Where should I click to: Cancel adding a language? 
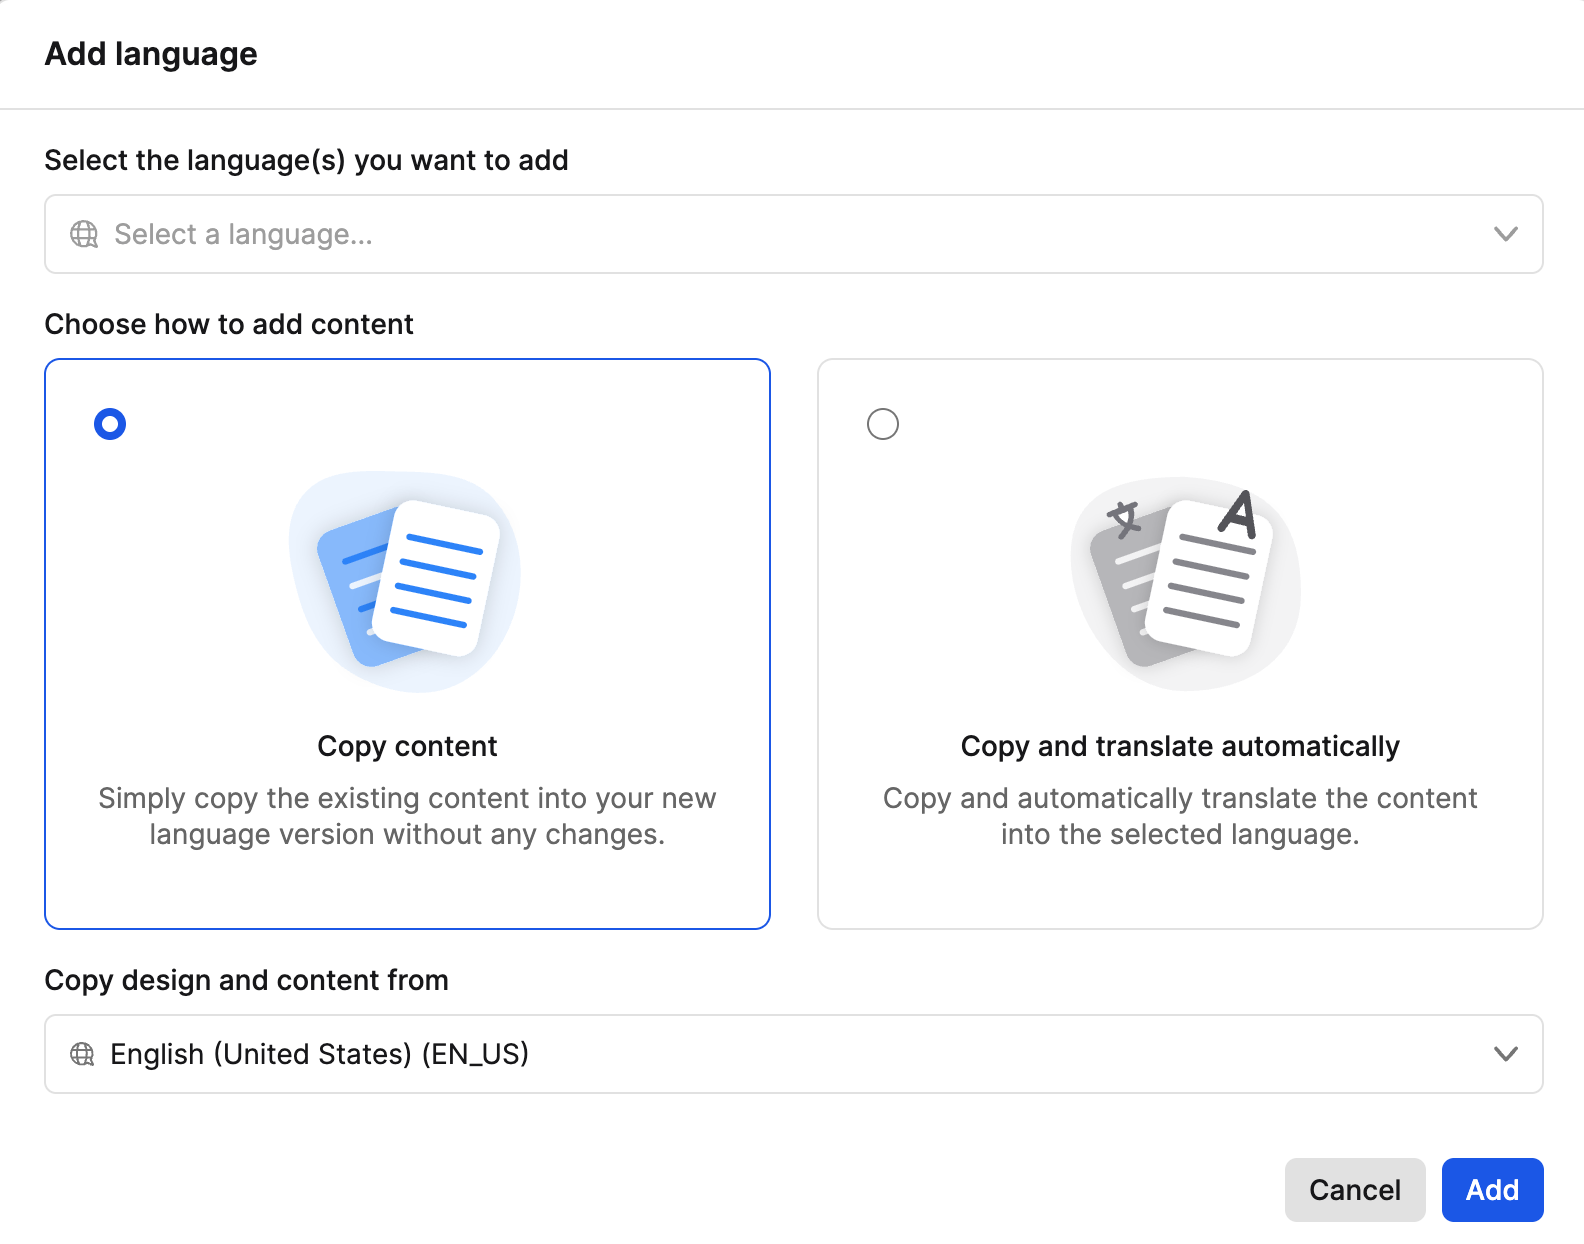pyautogui.click(x=1355, y=1190)
